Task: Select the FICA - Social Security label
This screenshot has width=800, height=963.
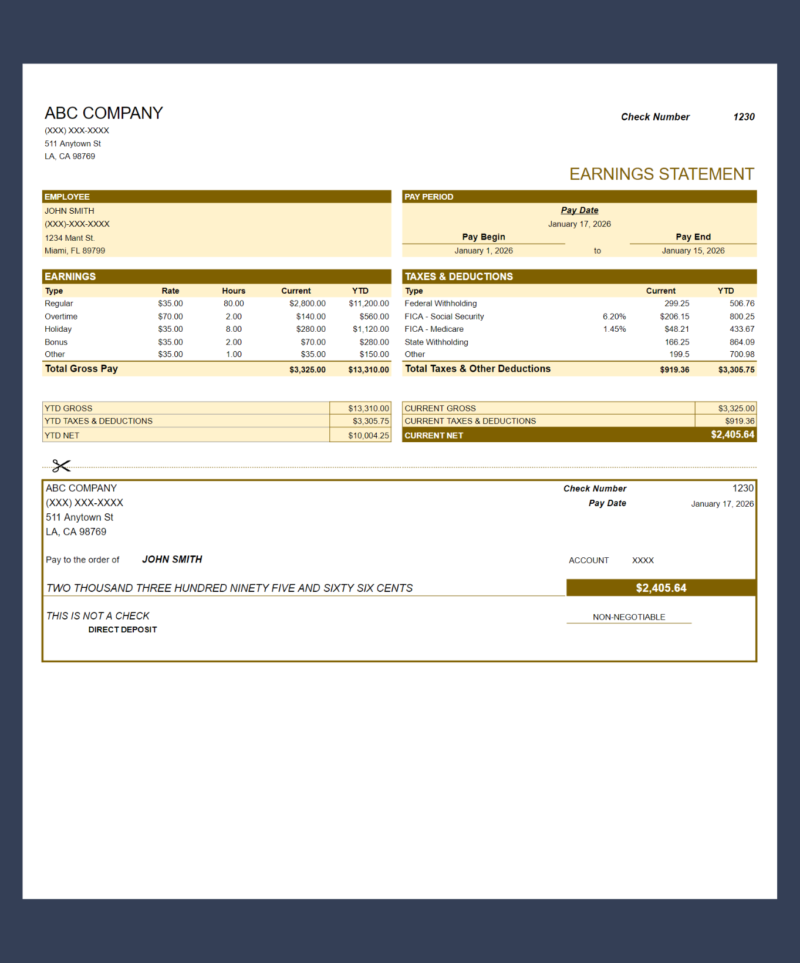Action: coord(444,316)
